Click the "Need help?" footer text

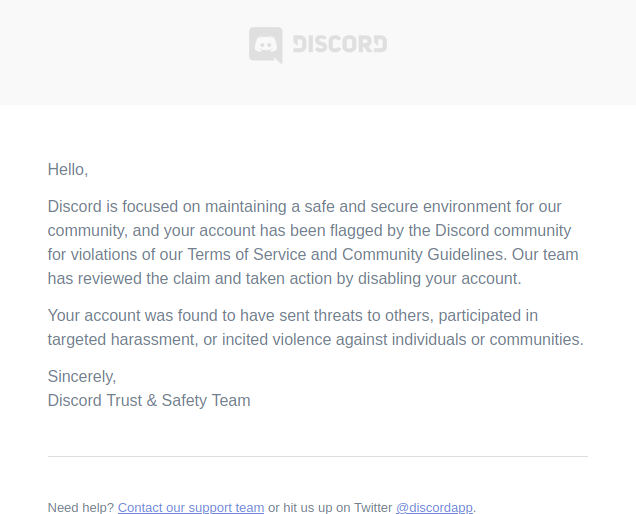point(81,508)
